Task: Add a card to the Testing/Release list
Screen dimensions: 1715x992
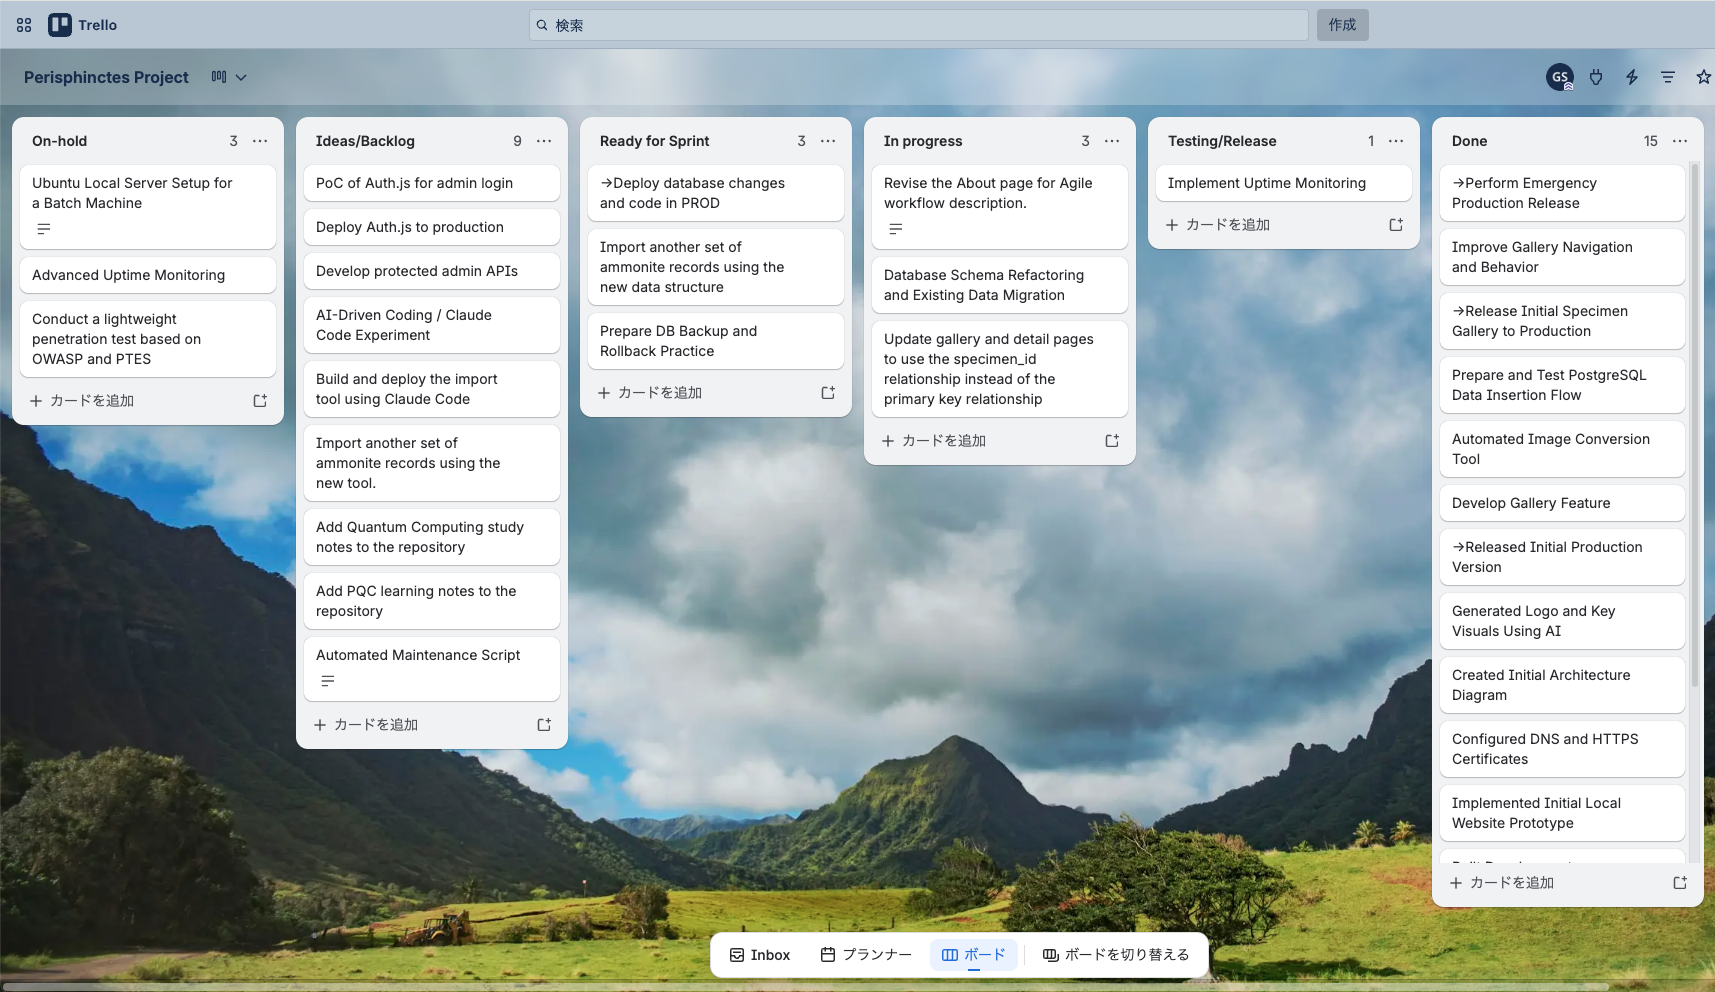Action: [x=1269, y=225]
